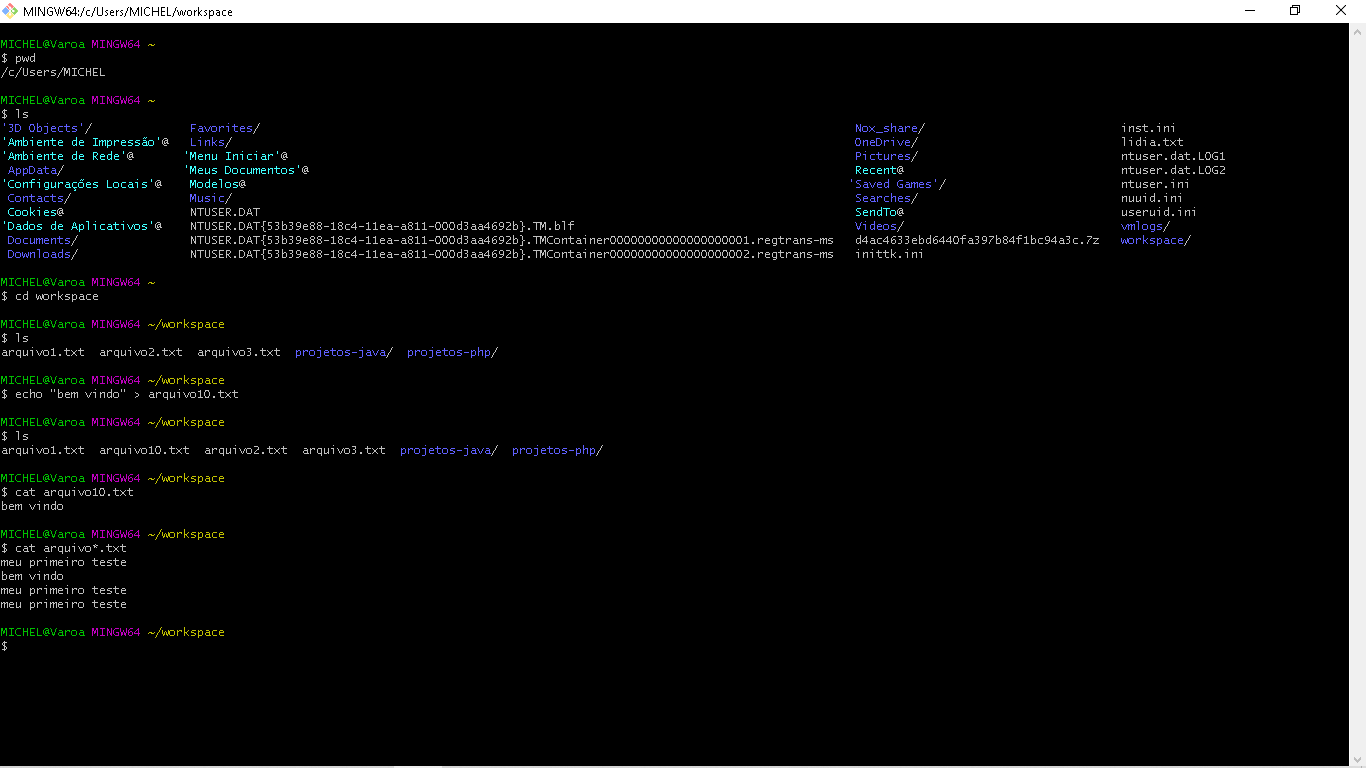Select the Videos/ directory name

879,226
